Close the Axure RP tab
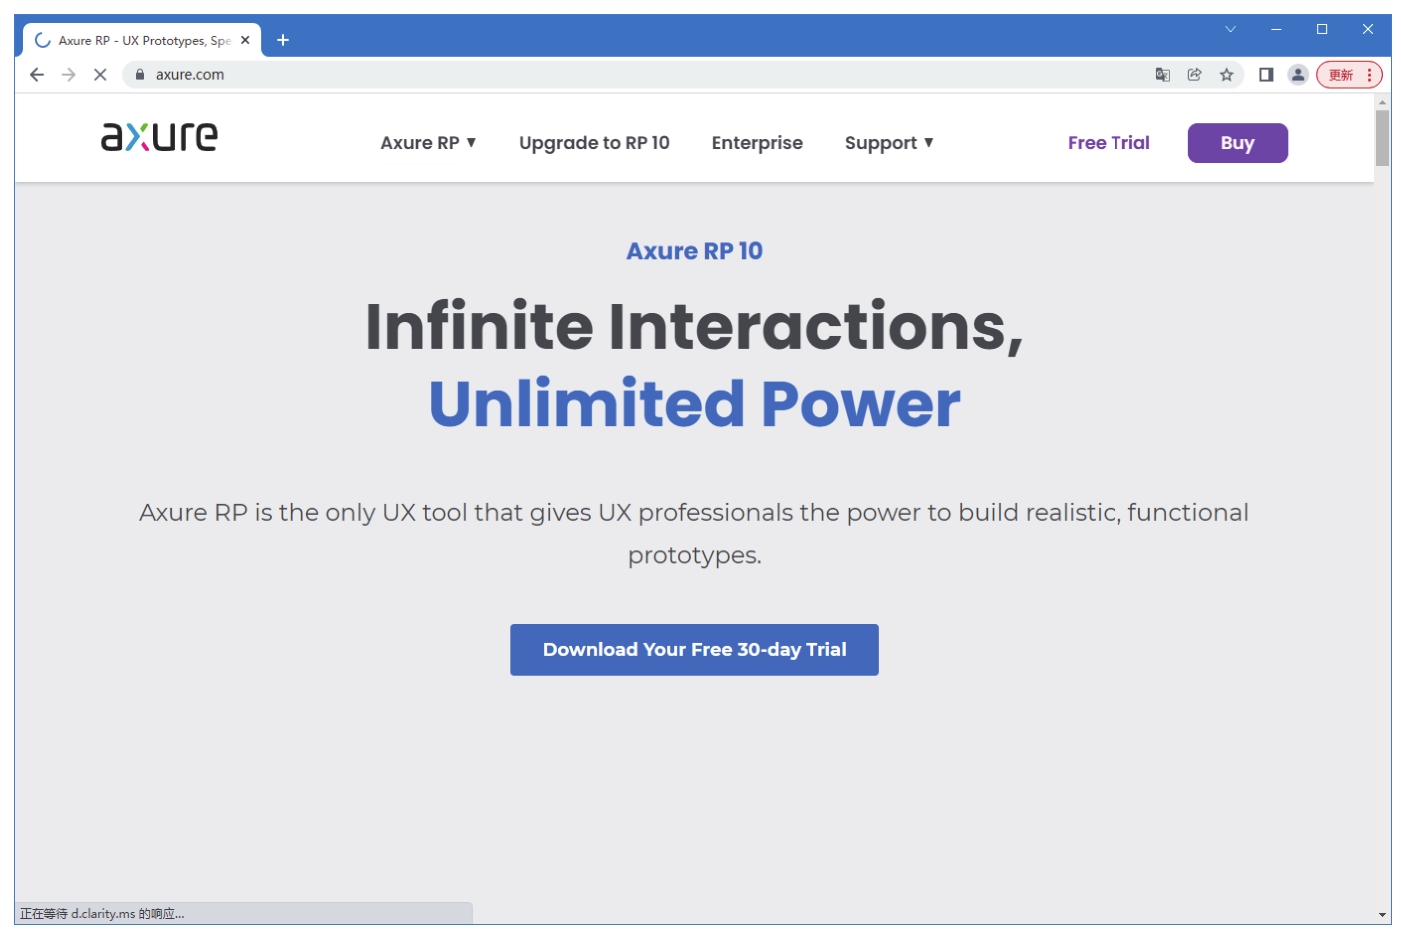The height and width of the screenshot is (934, 1401). [x=245, y=40]
